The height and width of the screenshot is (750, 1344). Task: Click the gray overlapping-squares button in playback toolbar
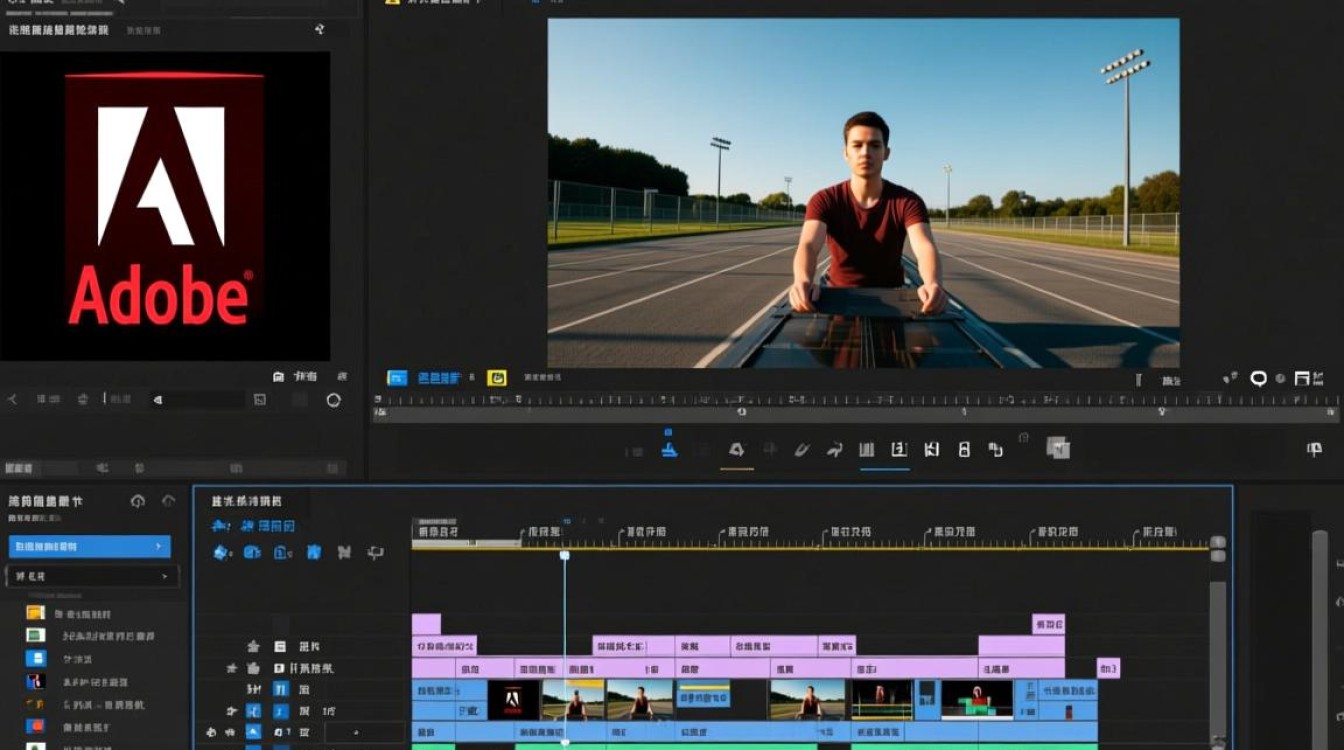(x=1058, y=448)
